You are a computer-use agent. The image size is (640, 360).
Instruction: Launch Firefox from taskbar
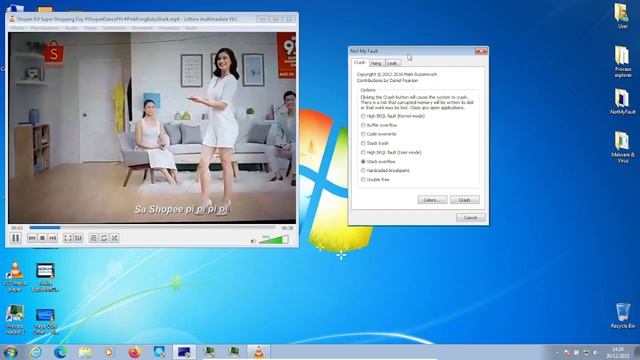pyautogui.click(x=135, y=352)
